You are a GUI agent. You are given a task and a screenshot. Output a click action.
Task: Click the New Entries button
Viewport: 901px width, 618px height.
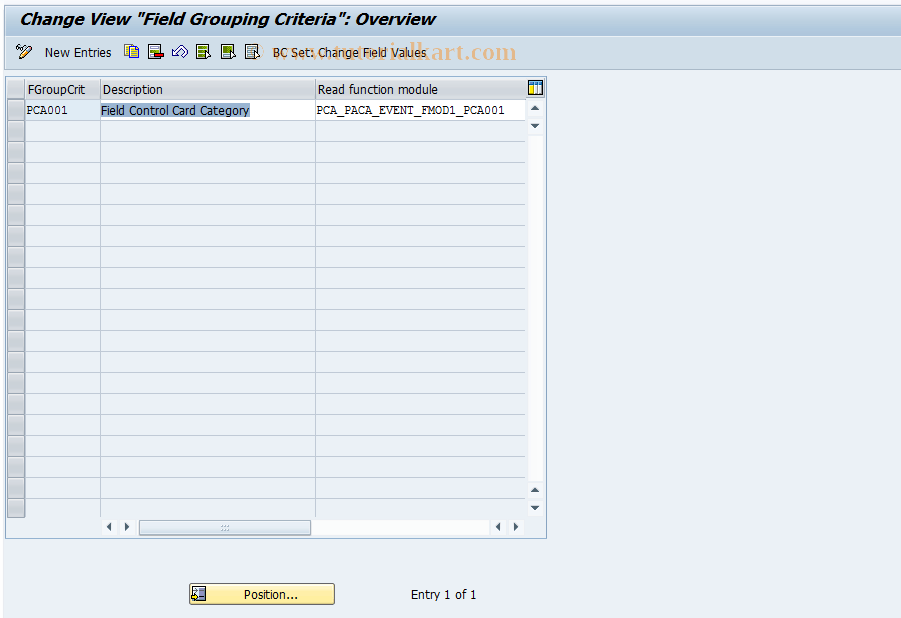click(77, 52)
